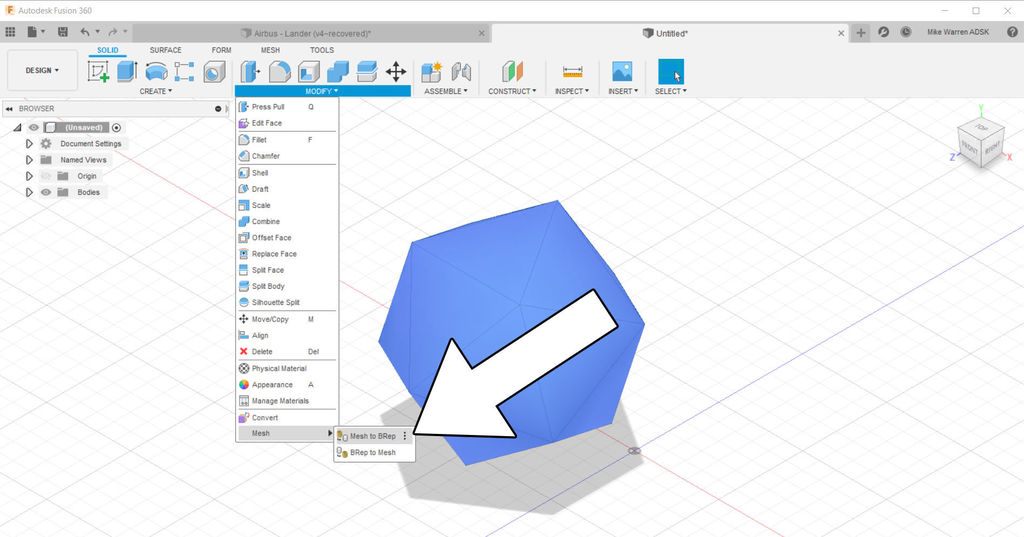Screen dimensions: 1024x537
Task: Save the design with the floppy icon
Action: (63, 31)
